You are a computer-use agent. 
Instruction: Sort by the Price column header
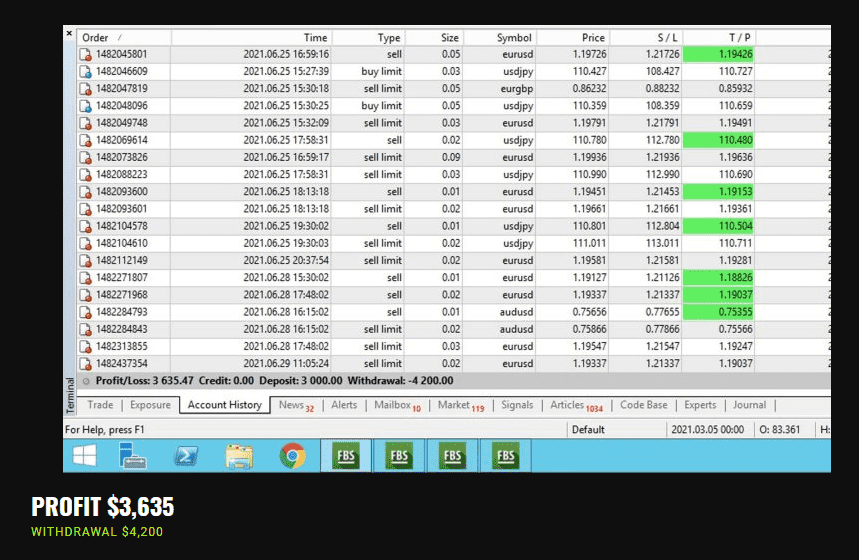click(573, 37)
